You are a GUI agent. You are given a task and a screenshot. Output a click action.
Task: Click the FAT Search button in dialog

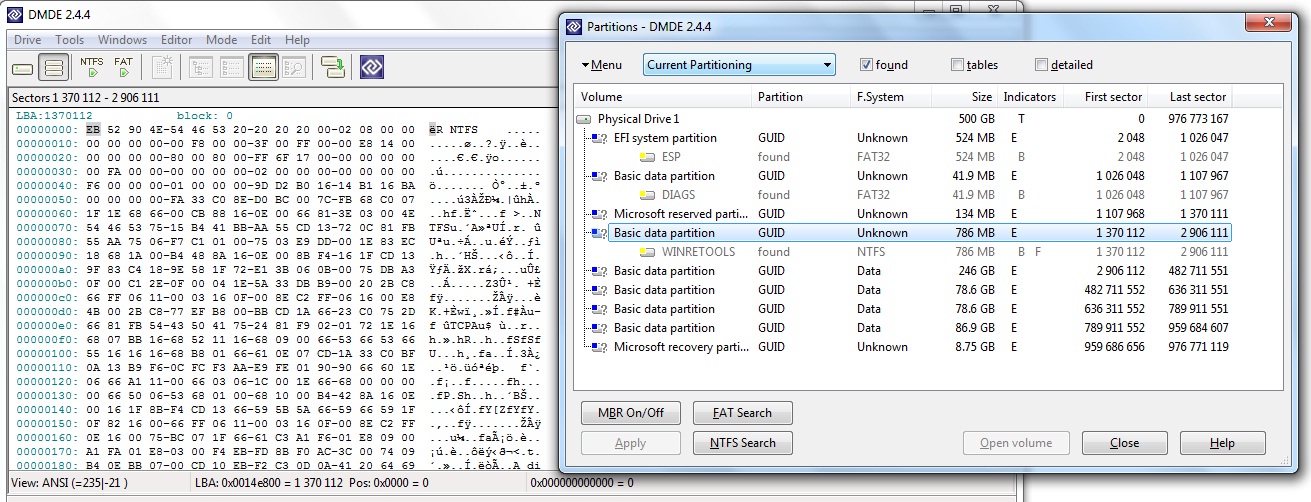pos(742,412)
